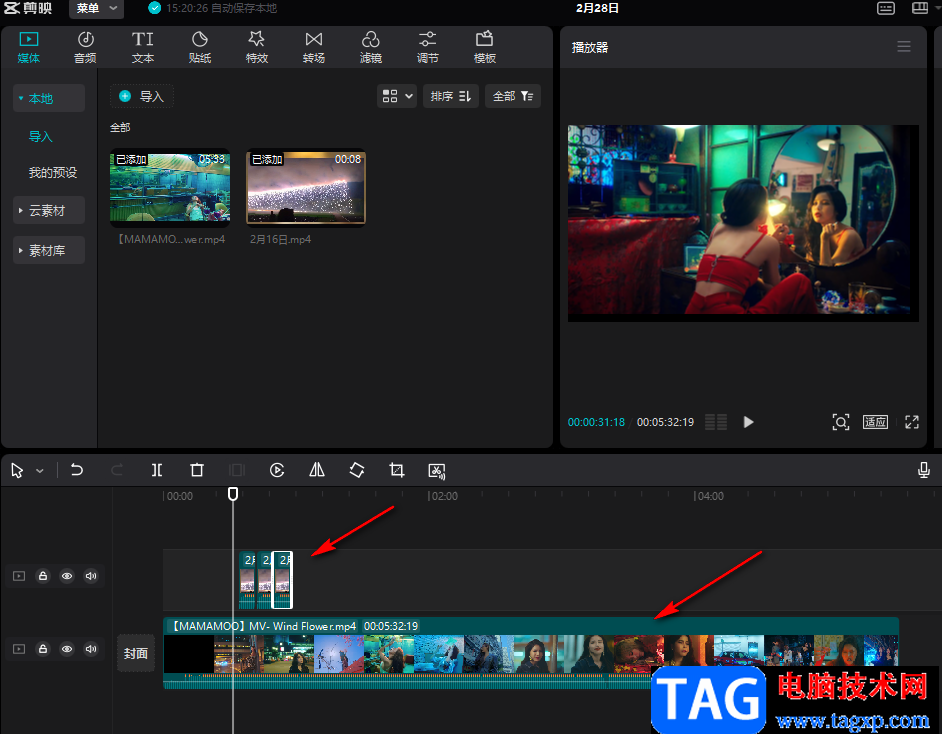
Task: Start voiceover recording with microphone icon
Action: [x=924, y=470]
